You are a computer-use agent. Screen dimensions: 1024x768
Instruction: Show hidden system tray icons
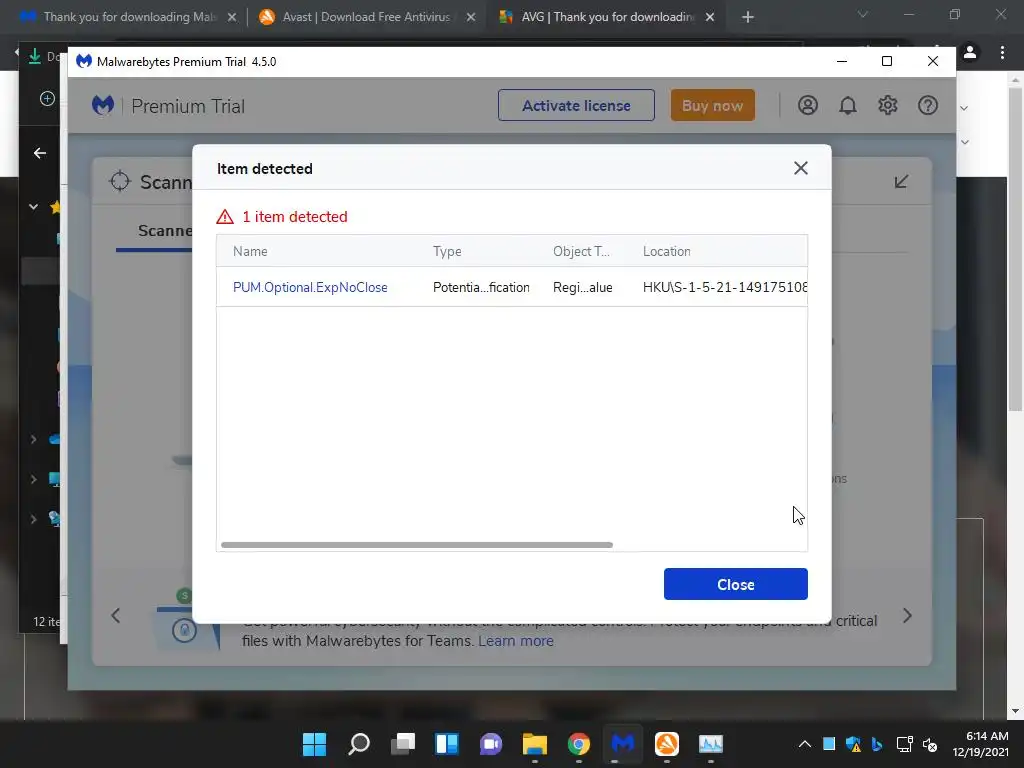805,744
